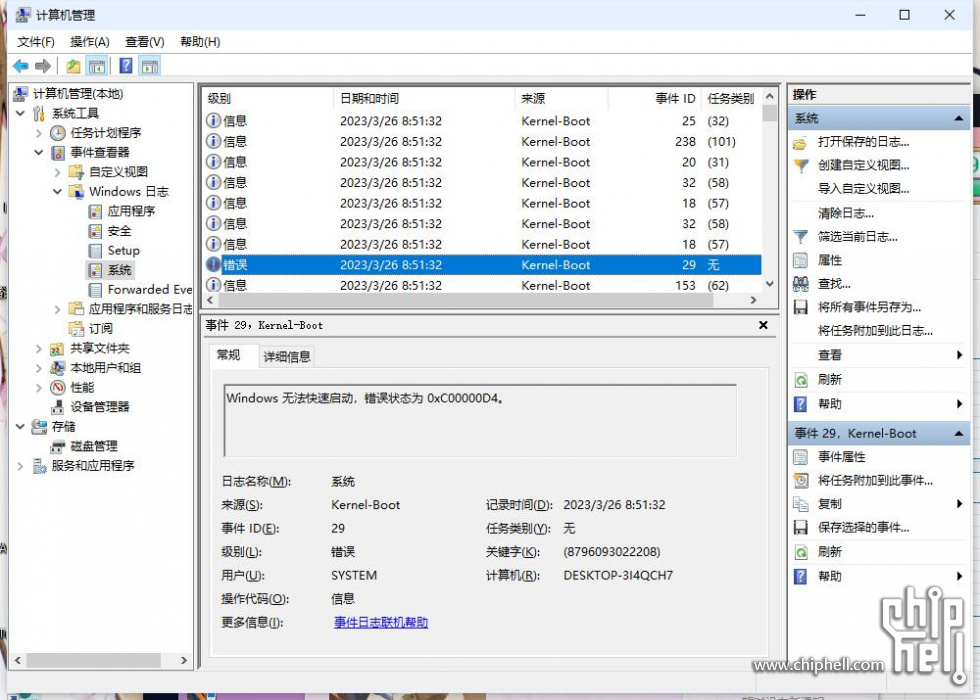Image resolution: width=980 pixels, height=700 pixels.
Task: Sort by 级别 column header
Action: [268, 98]
